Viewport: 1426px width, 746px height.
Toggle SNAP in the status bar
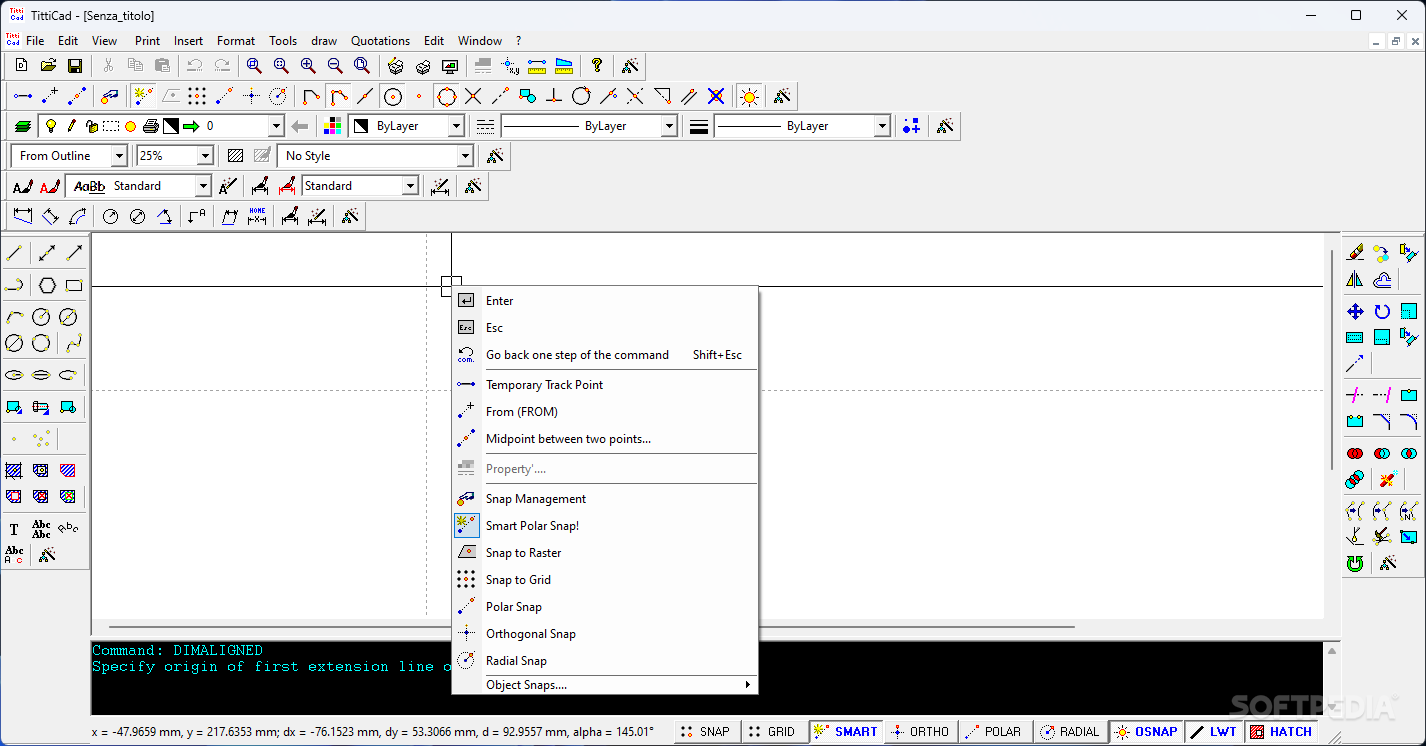coord(705,732)
